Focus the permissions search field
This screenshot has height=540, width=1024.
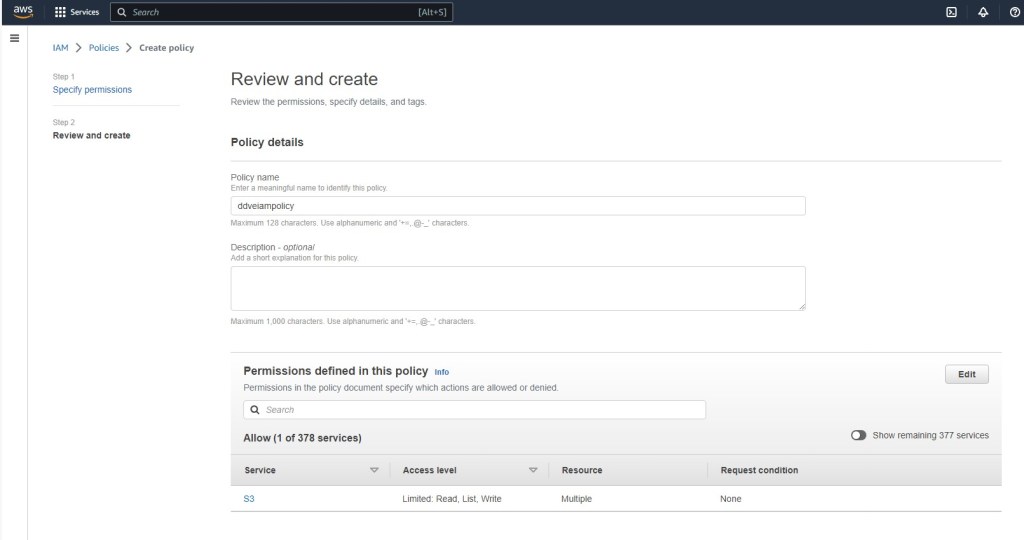click(x=480, y=410)
